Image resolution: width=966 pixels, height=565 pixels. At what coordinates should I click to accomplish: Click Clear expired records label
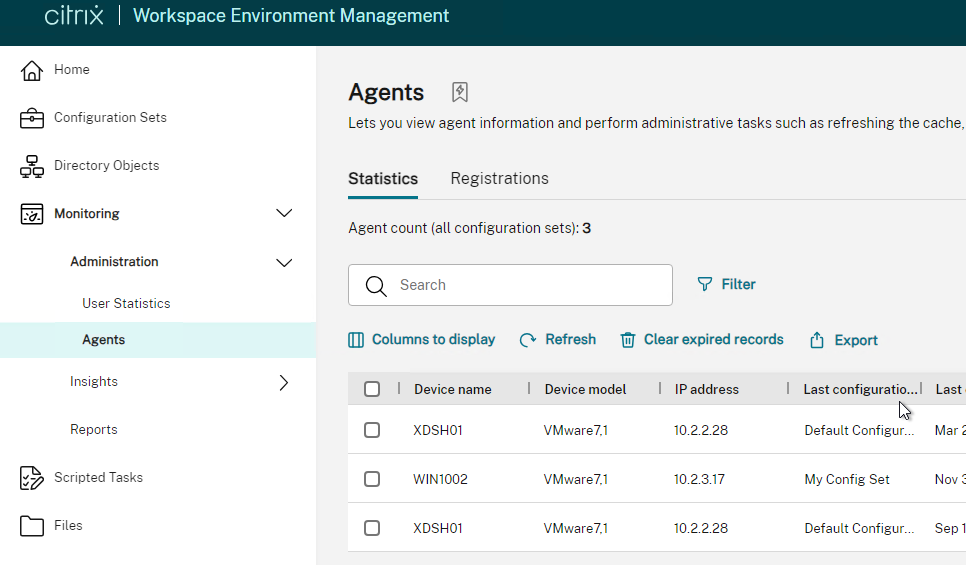point(713,339)
